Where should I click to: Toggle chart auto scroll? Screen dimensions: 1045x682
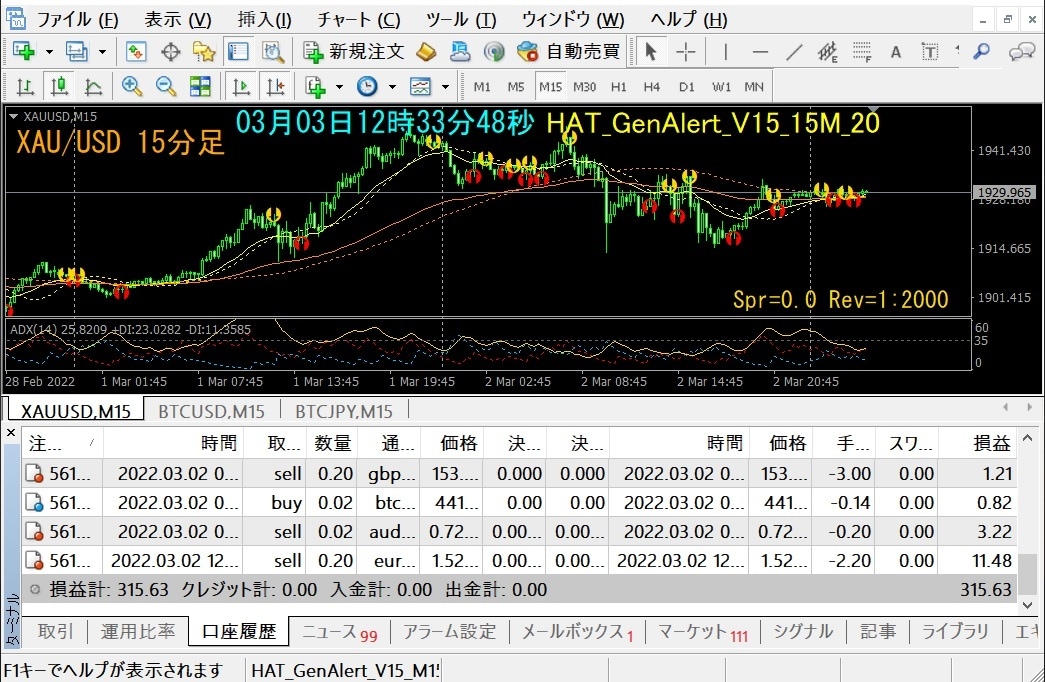coord(241,86)
